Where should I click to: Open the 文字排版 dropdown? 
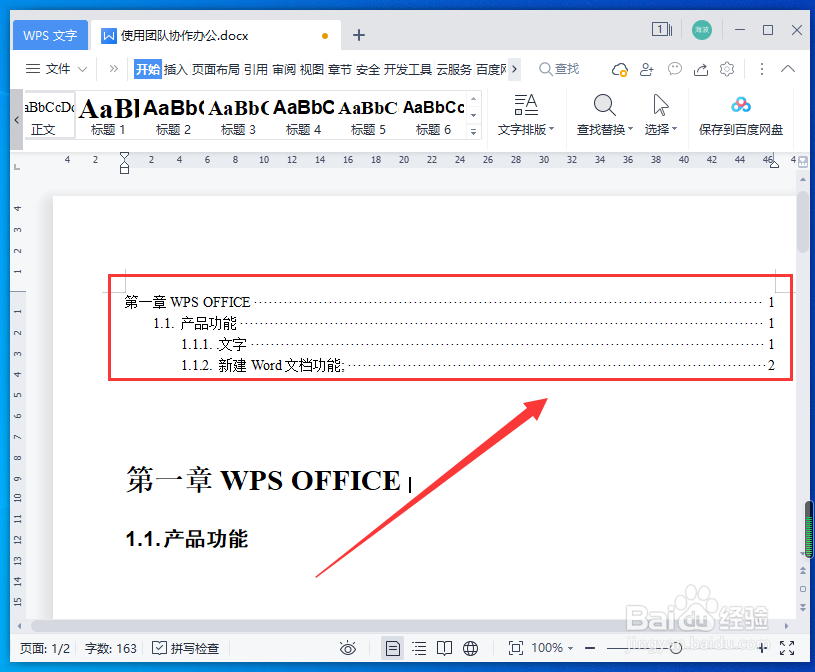pos(525,115)
